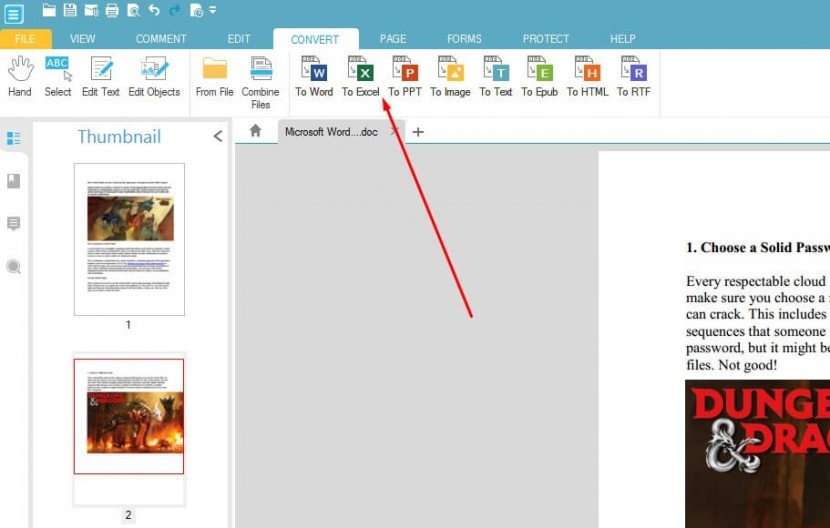The height and width of the screenshot is (528, 830).
Task: Click the Print icon
Action: coord(112,10)
